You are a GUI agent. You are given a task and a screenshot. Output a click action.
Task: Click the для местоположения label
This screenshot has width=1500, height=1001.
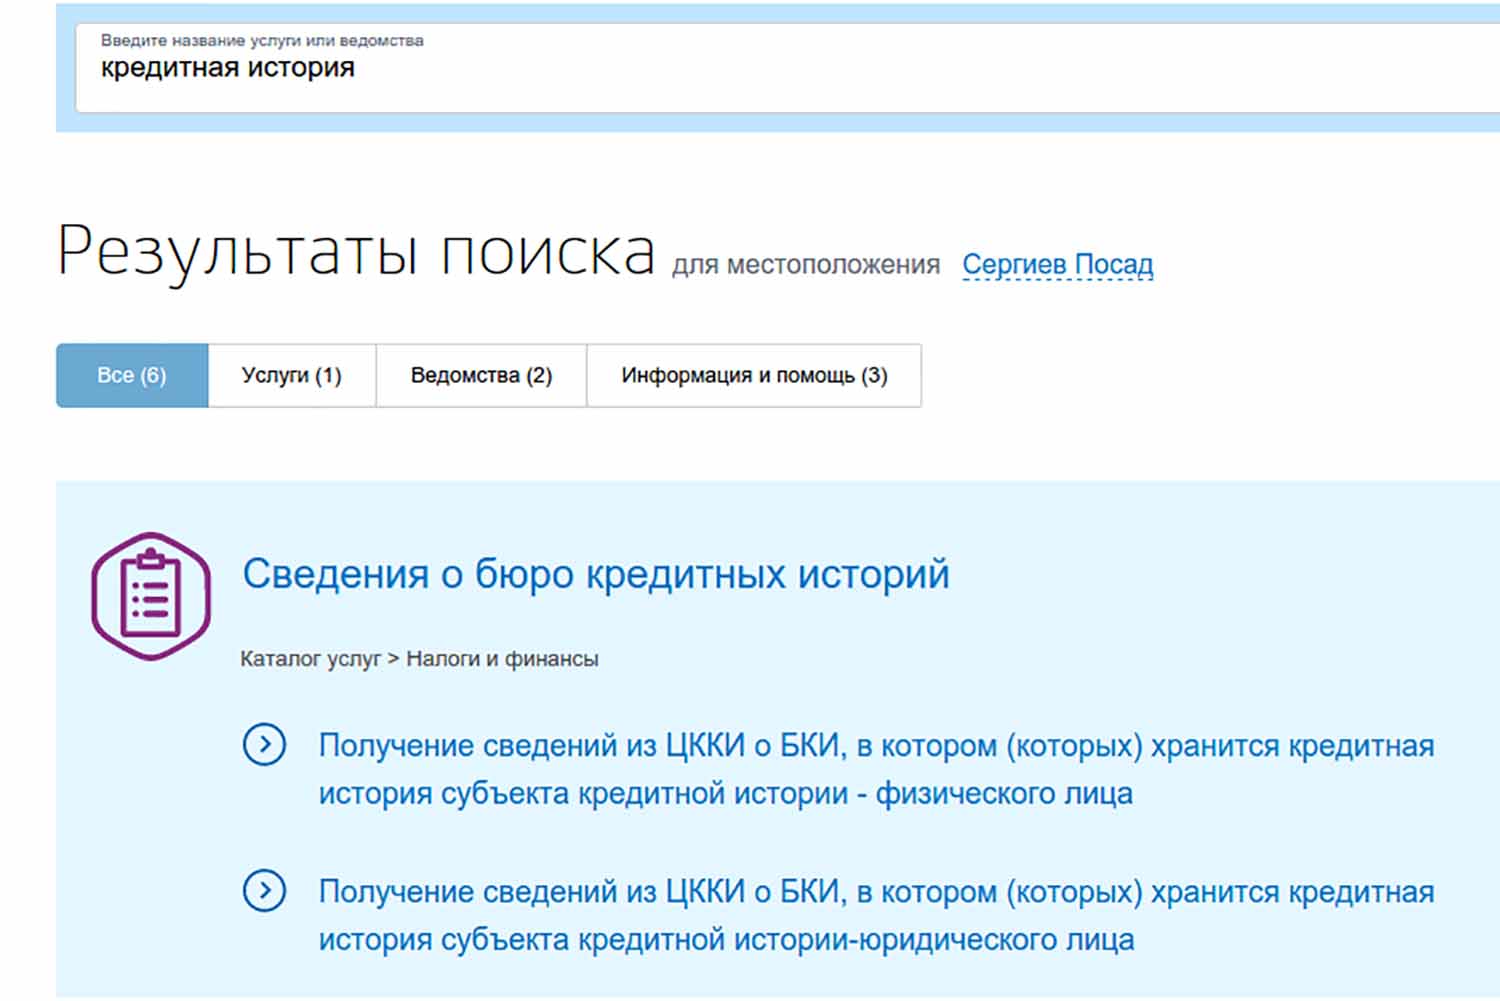coord(806,265)
